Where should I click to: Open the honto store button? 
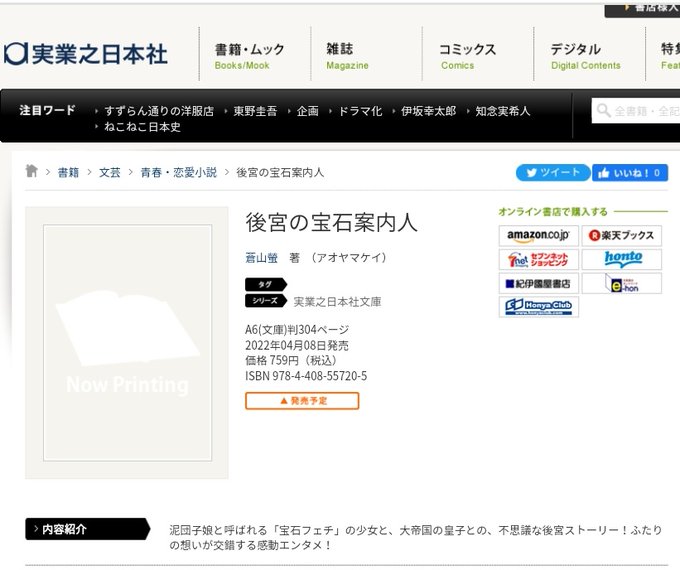(x=621, y=259)
